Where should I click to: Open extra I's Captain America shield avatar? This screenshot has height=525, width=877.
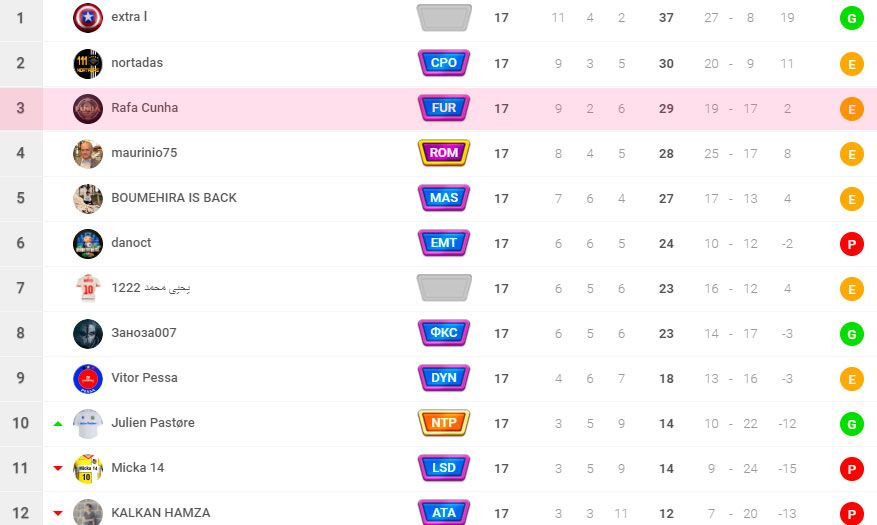[88, 18]
